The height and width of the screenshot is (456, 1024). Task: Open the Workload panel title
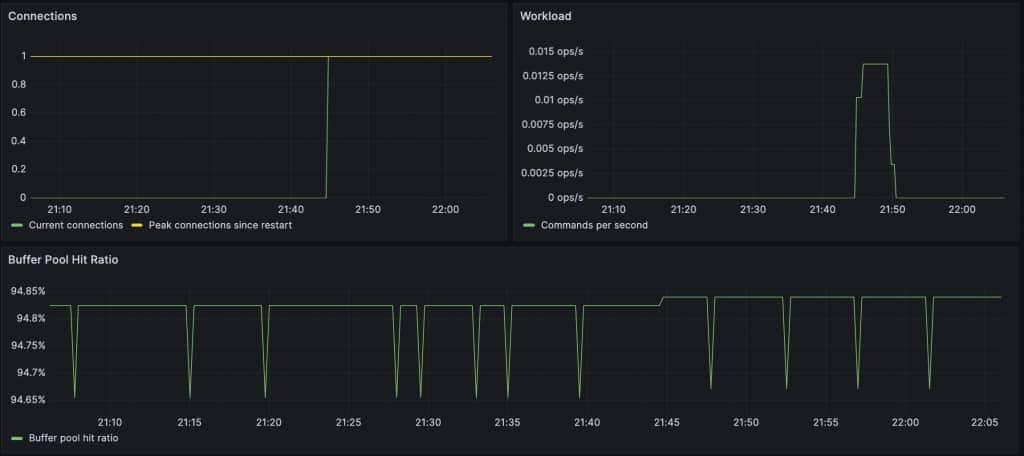click(545, 16)
